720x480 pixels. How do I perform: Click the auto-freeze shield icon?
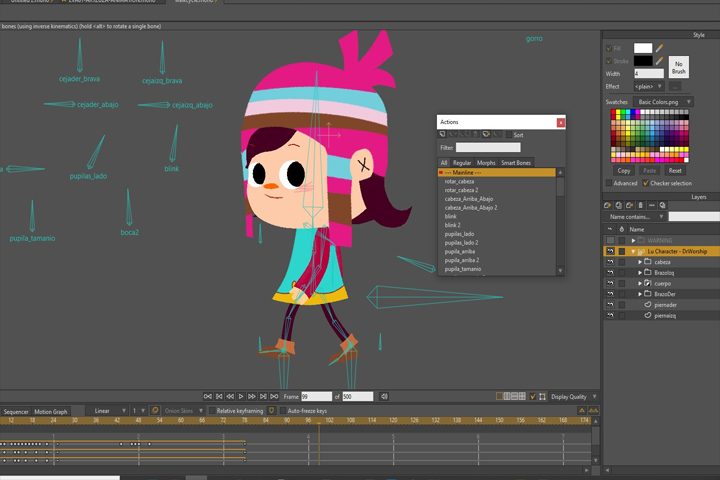pos(271,410)
